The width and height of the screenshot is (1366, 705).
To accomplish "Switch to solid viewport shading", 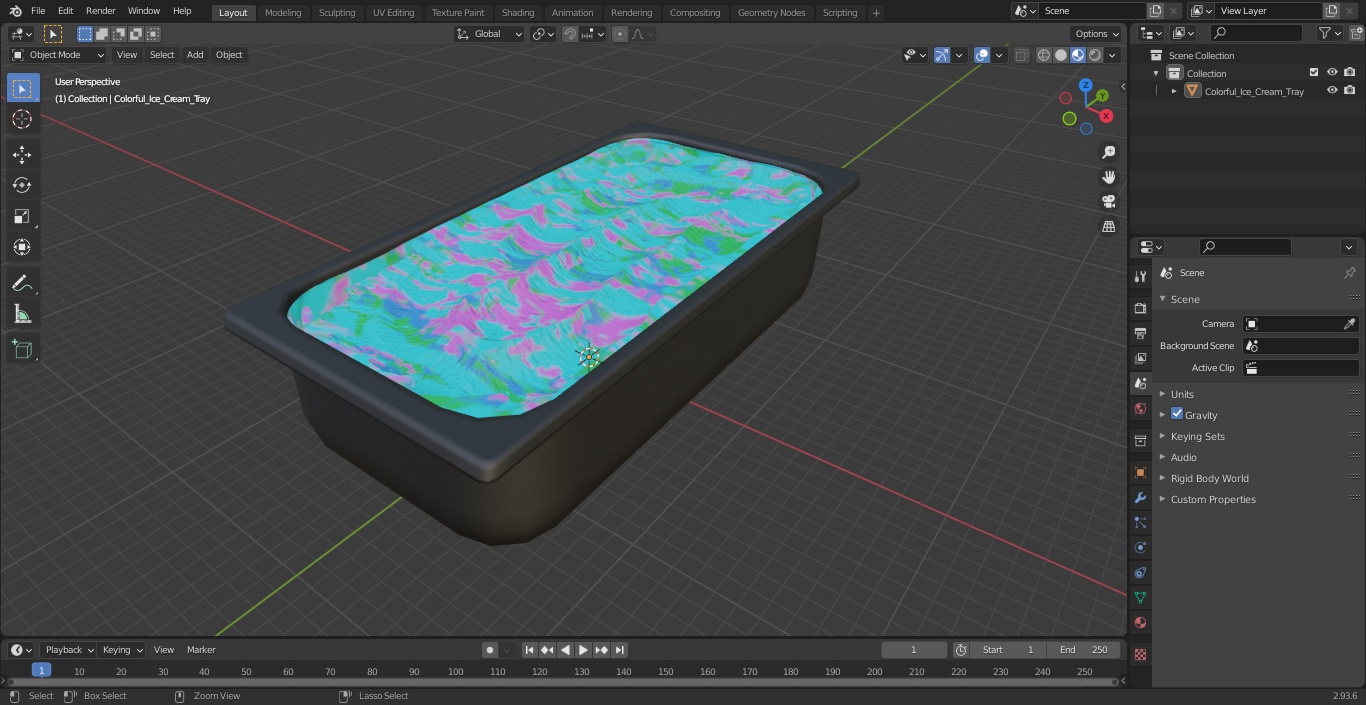I will pyautogui.click(x=1061, y=55).
